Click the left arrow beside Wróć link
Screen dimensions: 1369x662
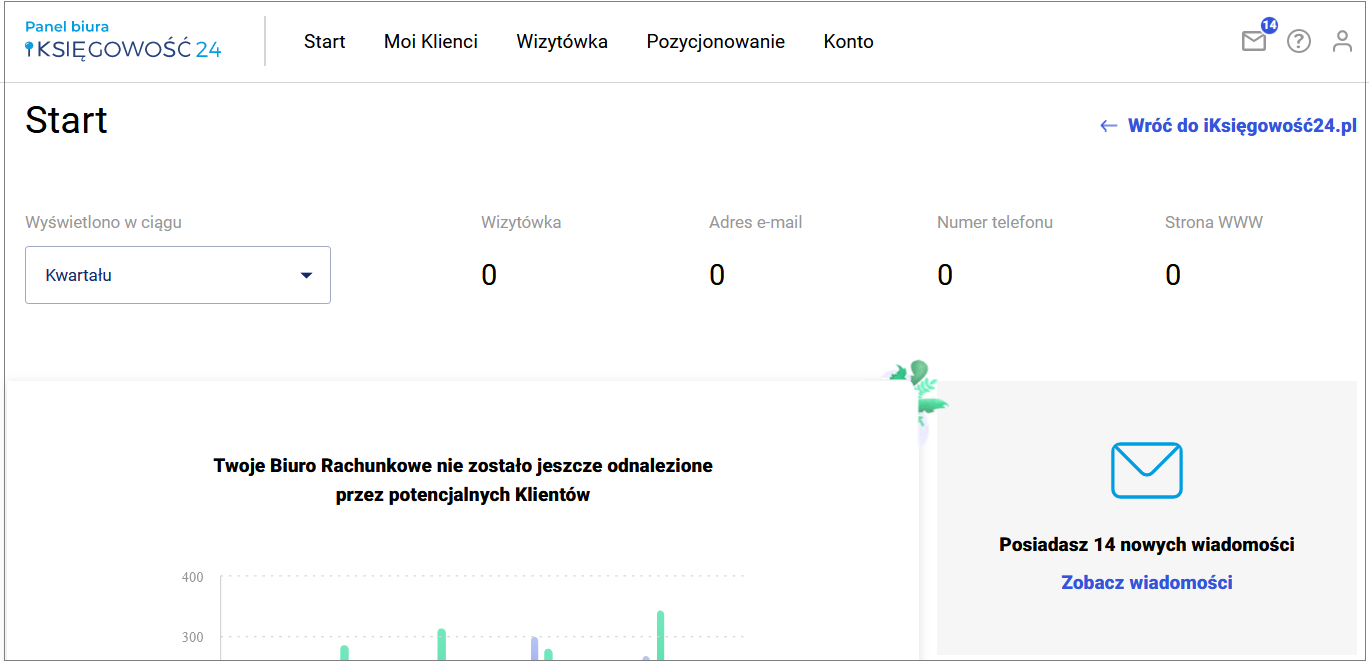tap(1108, 126)
